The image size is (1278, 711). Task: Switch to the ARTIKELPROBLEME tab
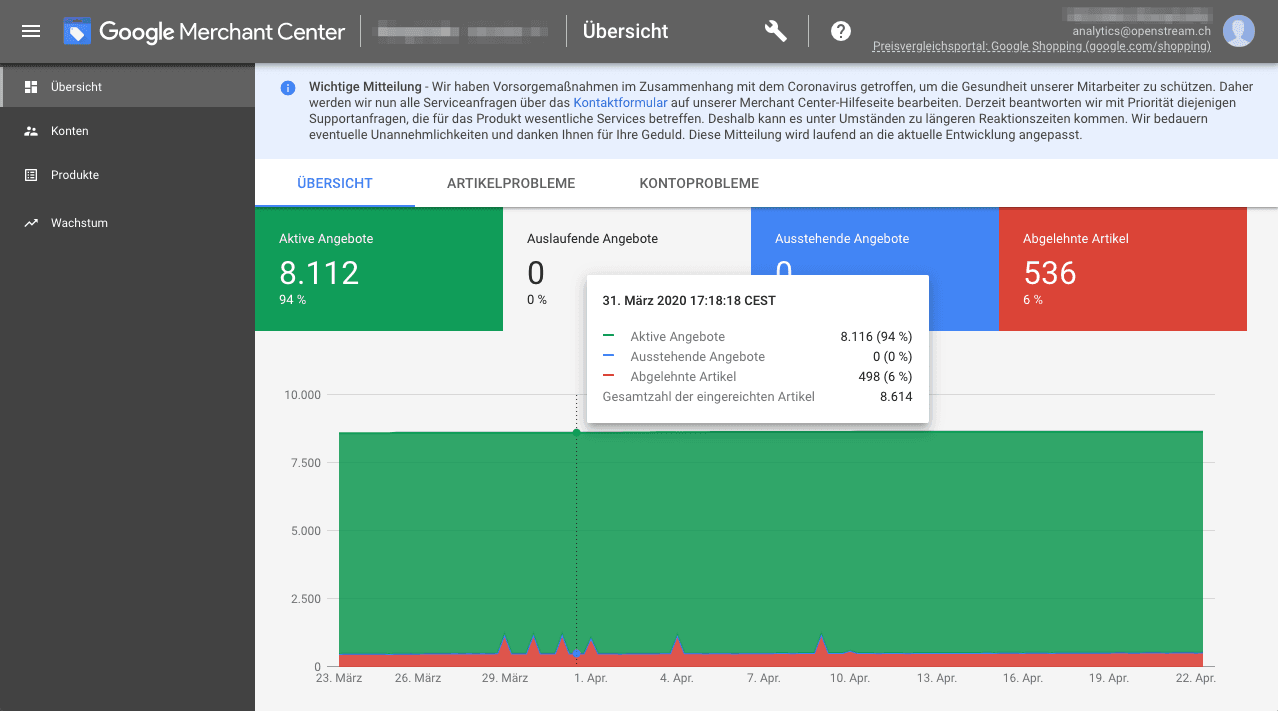coord(511,184)
